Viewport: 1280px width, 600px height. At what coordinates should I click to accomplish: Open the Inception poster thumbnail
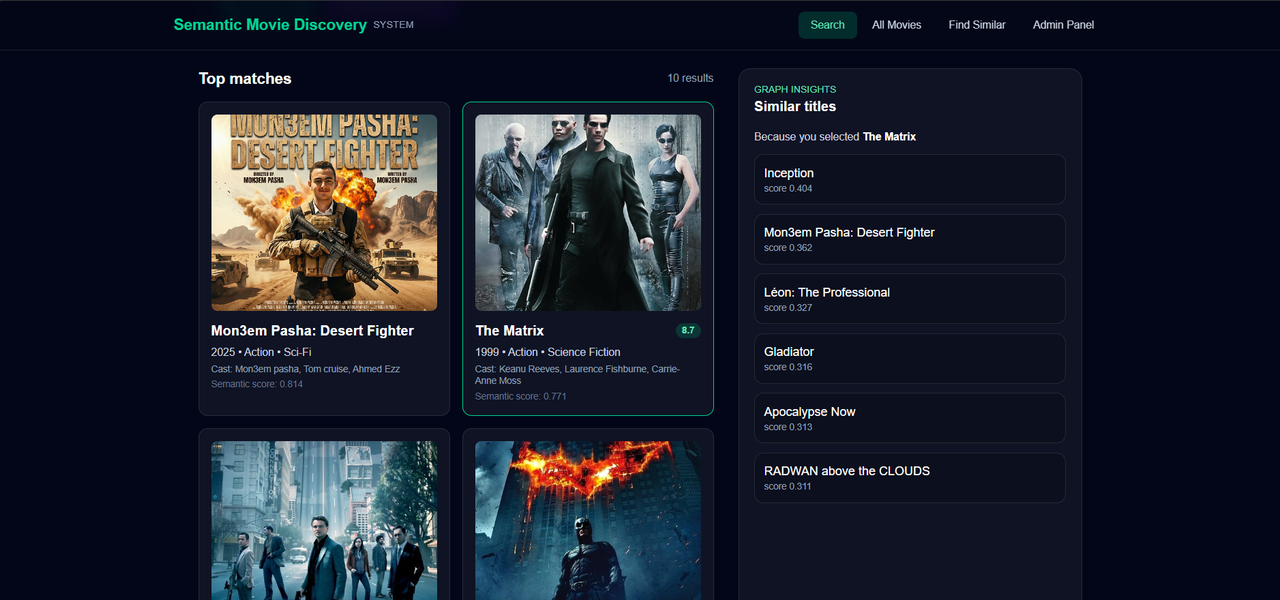coord(324,520)
